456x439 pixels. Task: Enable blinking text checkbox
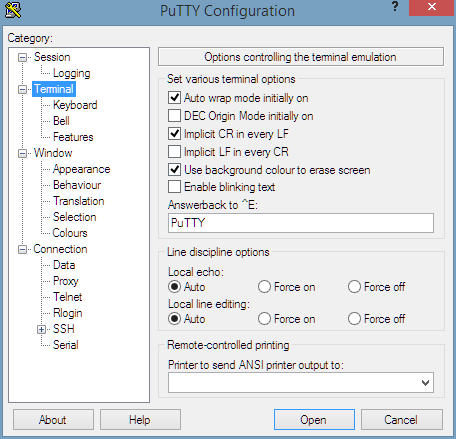[x=174, y=187]
